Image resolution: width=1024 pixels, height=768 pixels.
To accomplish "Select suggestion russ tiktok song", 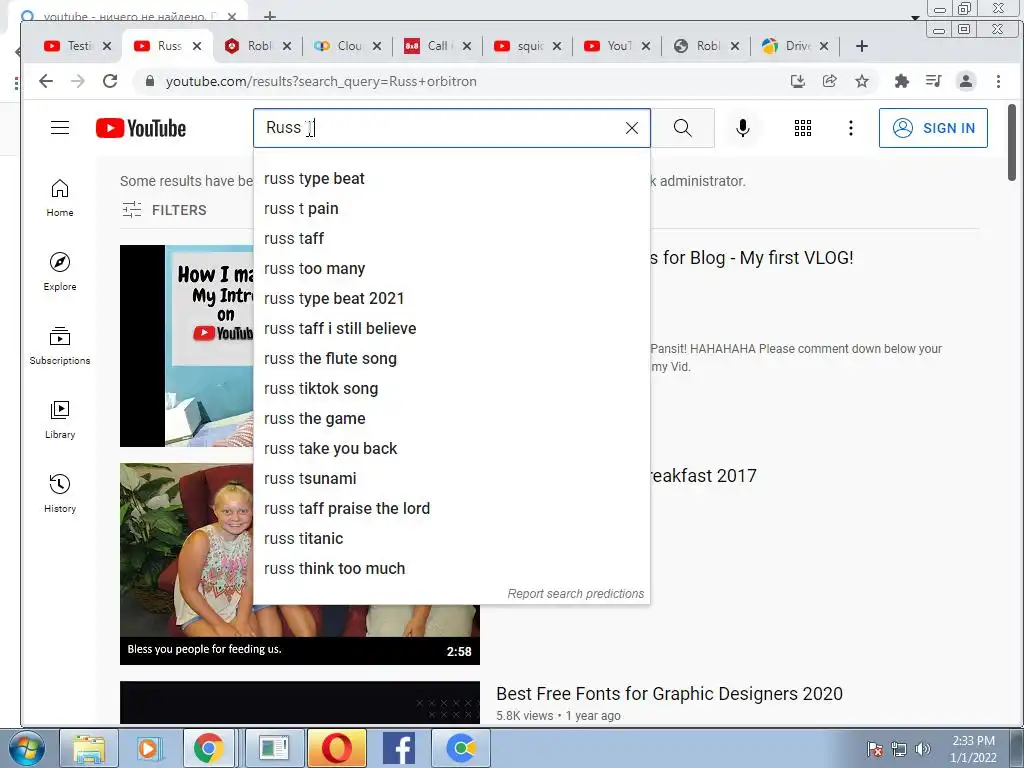I will point(451,389).
